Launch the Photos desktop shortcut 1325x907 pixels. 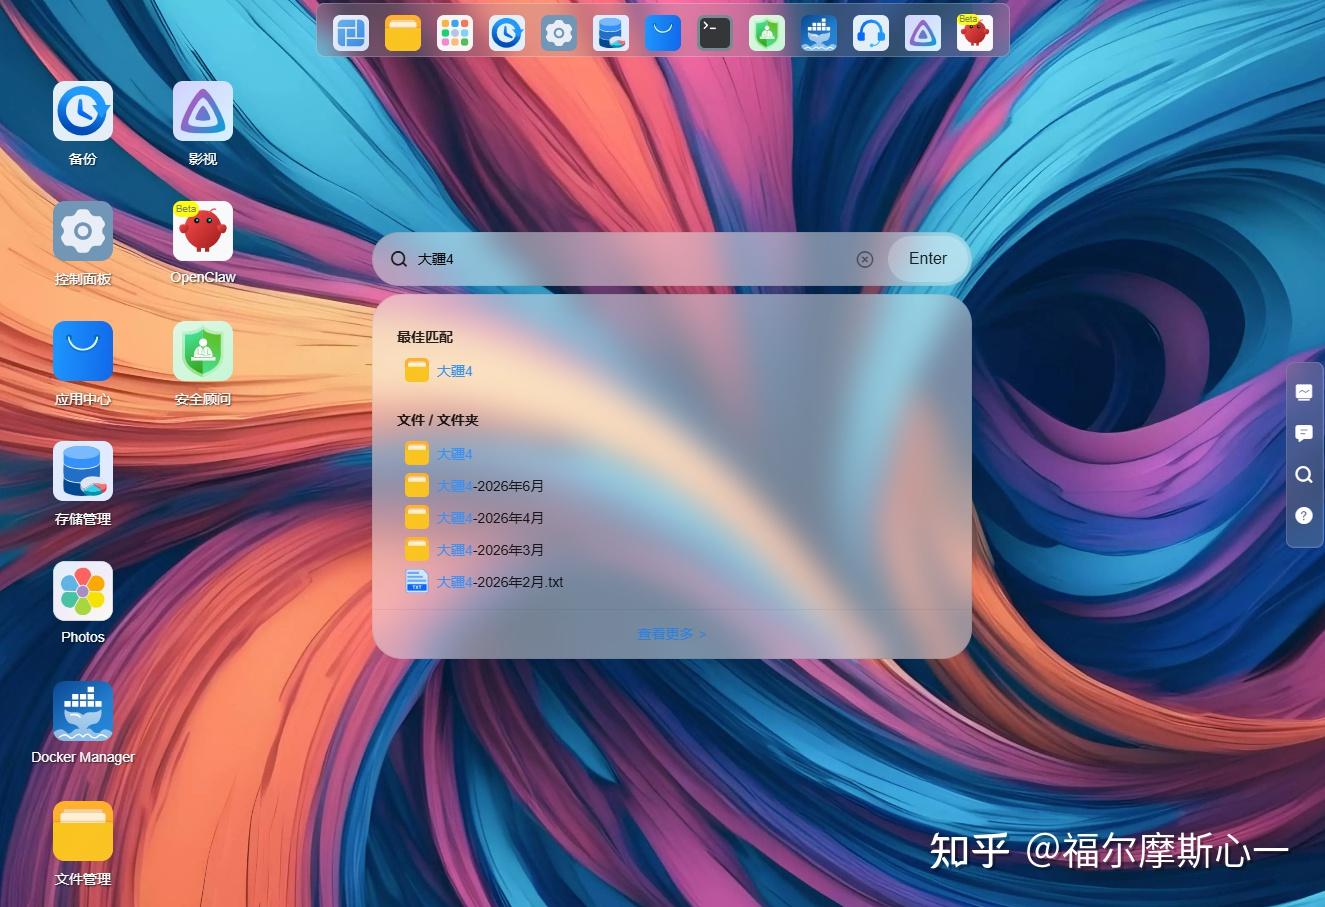83,591
